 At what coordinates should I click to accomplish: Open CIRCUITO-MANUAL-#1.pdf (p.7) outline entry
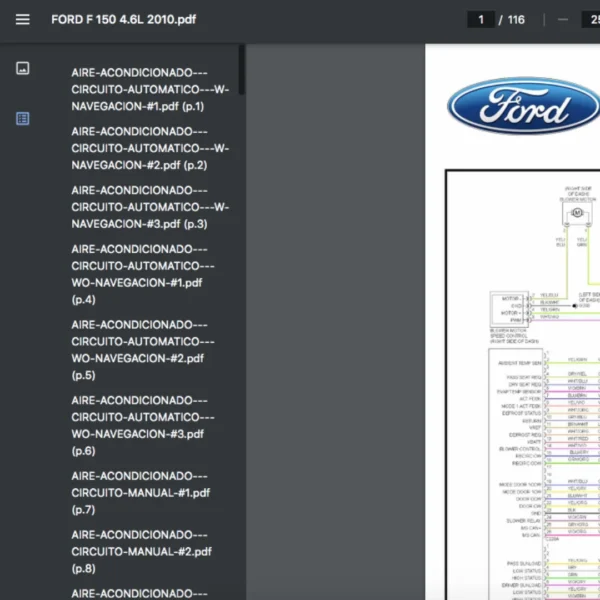141,492
